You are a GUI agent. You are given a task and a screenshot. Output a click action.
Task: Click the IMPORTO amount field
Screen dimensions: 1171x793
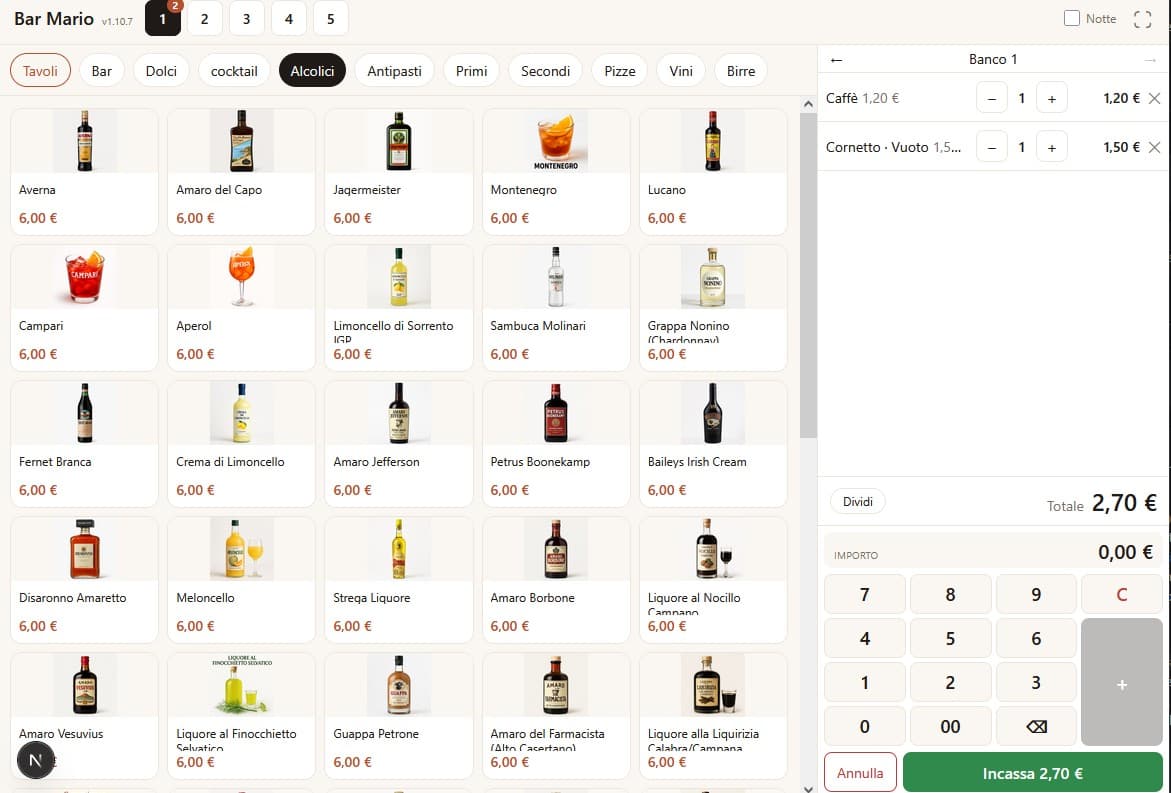pyautogui.click(x=993, y=552)
